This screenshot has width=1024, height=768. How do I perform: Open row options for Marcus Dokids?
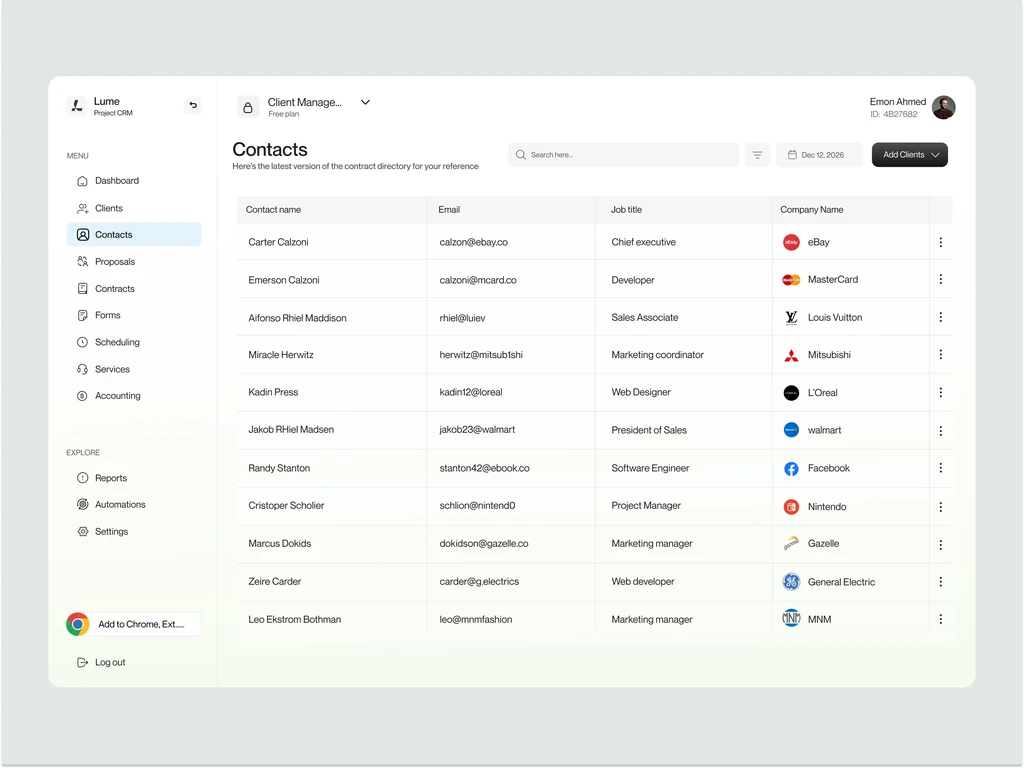[x=940, y=545]
